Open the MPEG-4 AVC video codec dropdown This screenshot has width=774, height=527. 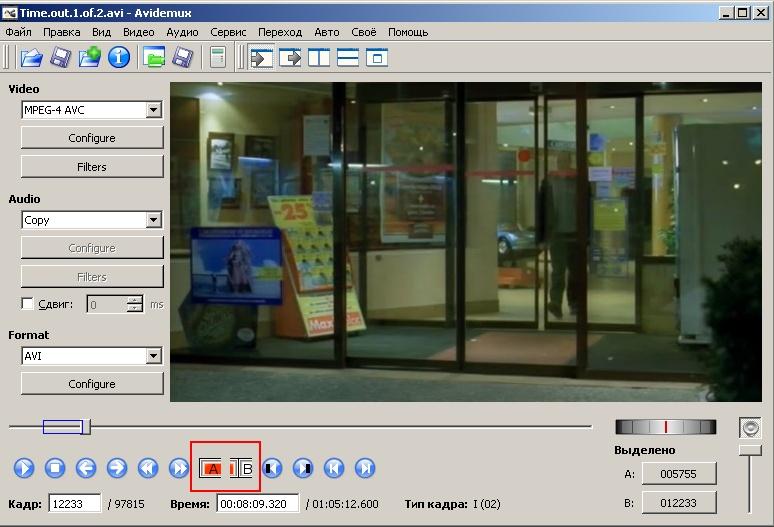pos(154,110)
